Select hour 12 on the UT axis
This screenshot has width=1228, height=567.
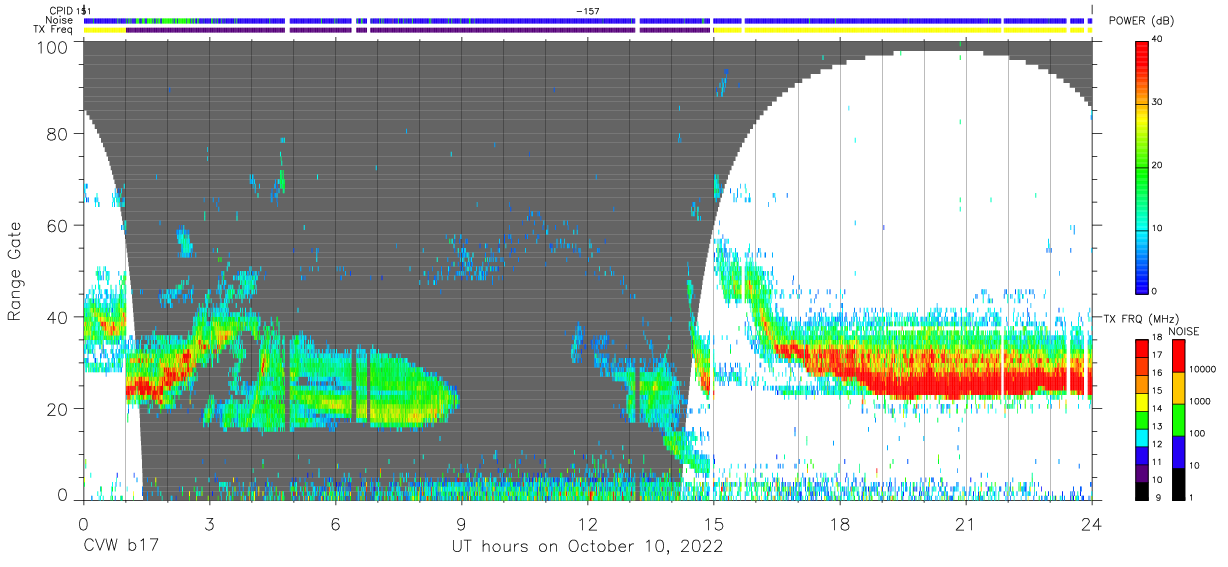tap(588, 524)
